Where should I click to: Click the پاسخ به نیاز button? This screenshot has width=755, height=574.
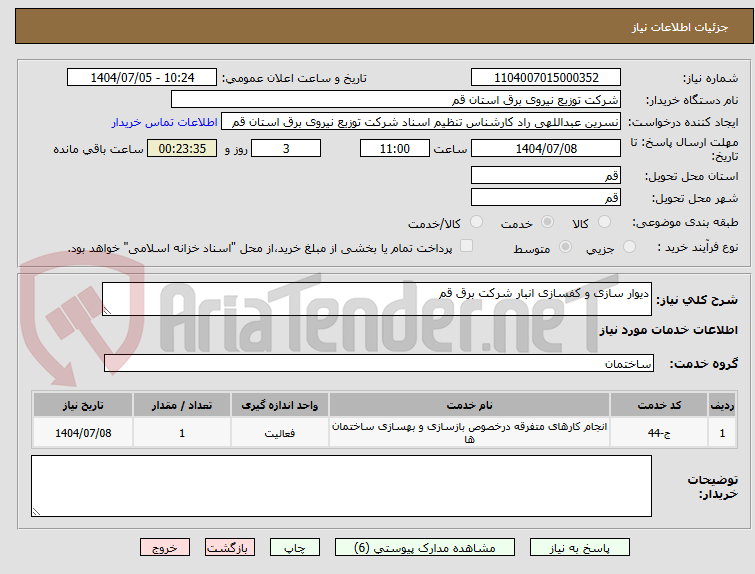click(x=580, y=548)
